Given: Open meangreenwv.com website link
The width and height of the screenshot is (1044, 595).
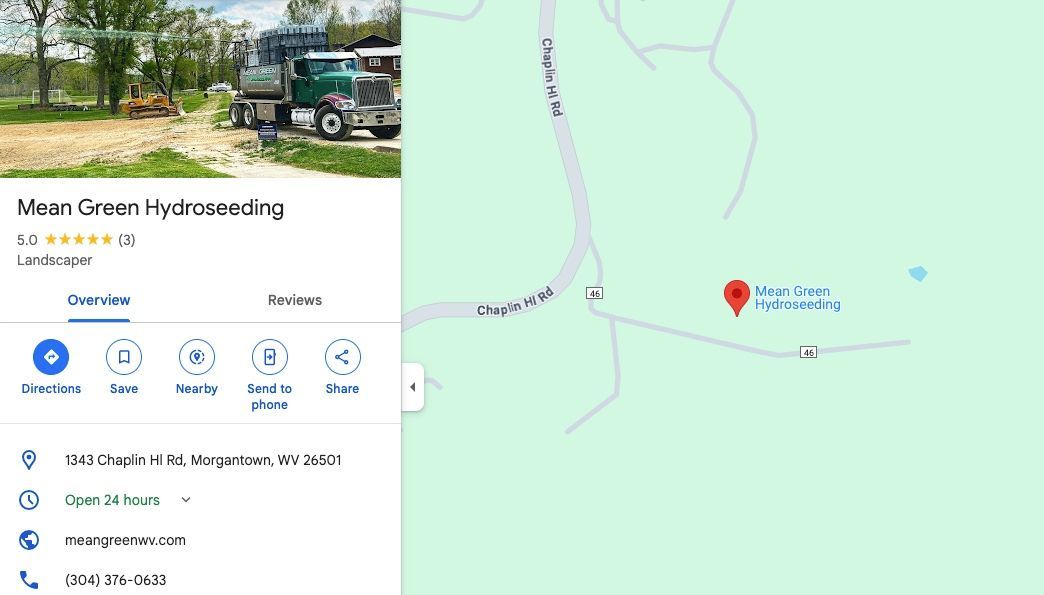Looking at the screenshot, I should (x=125, y=540).
